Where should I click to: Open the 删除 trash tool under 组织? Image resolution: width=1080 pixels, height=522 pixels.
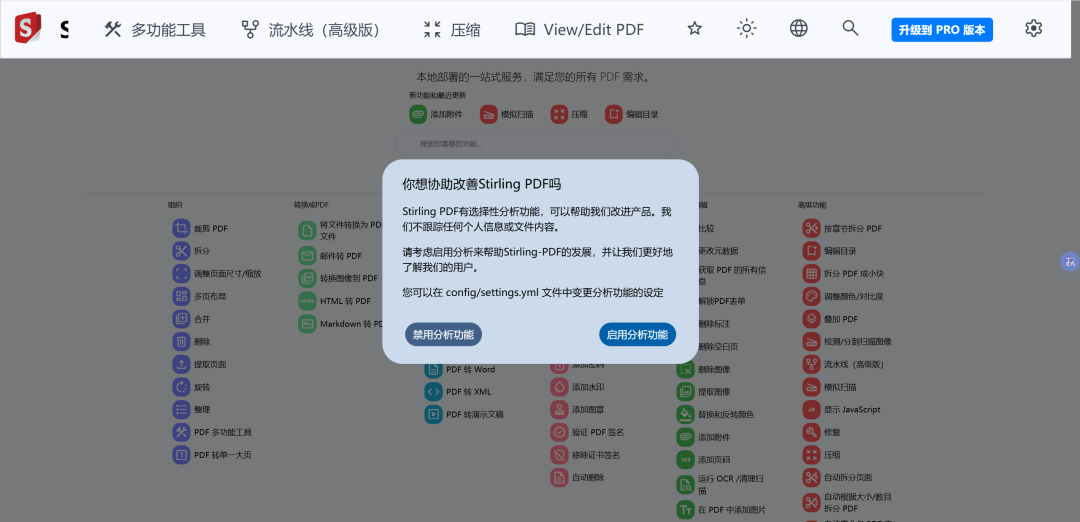[191, 342]
